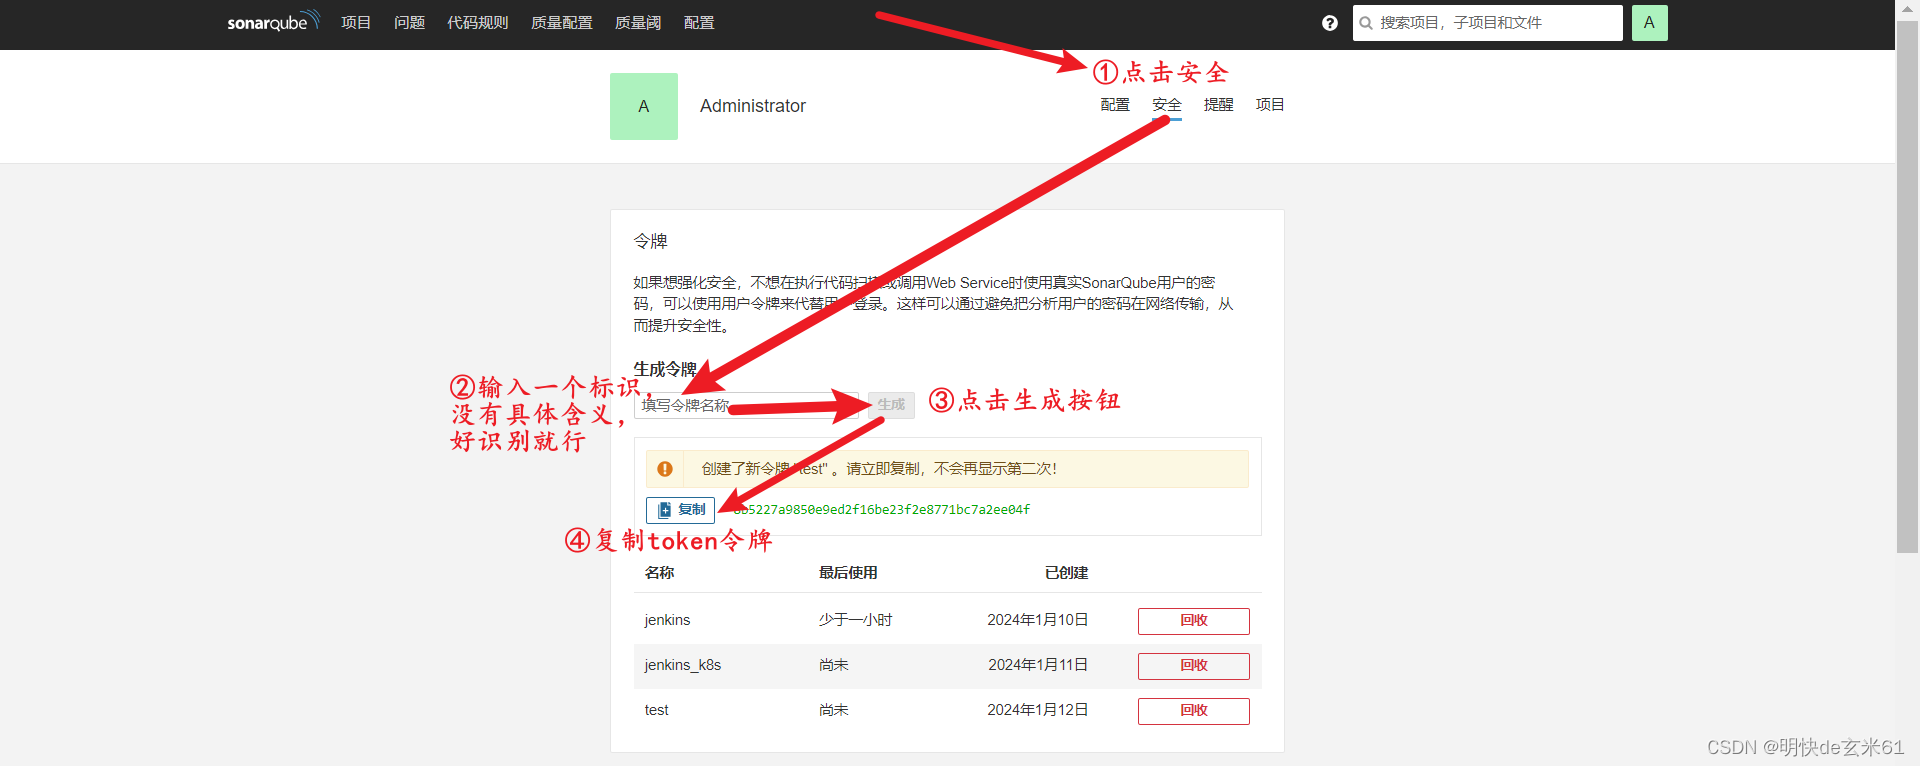Open 质量阈 in the top bar
Viewport: 1920px width, 766px height.
(638, 22)
